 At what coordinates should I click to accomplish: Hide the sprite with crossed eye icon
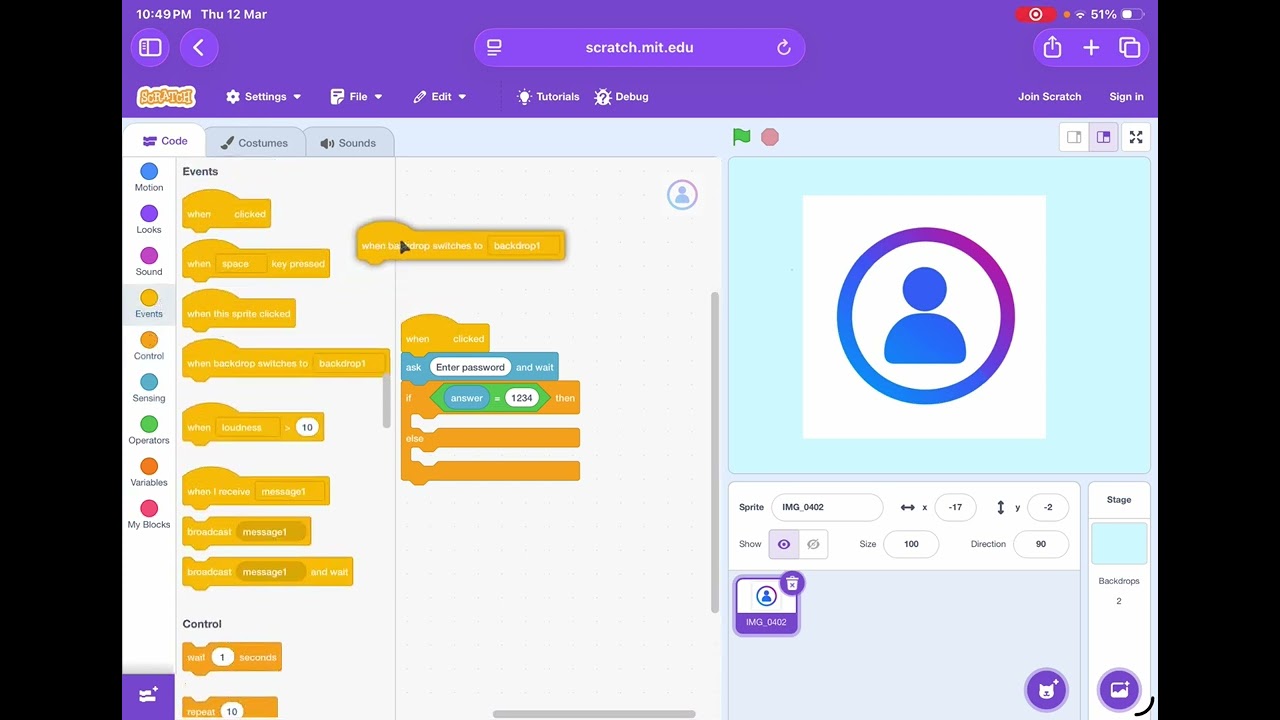pos(813,544)
